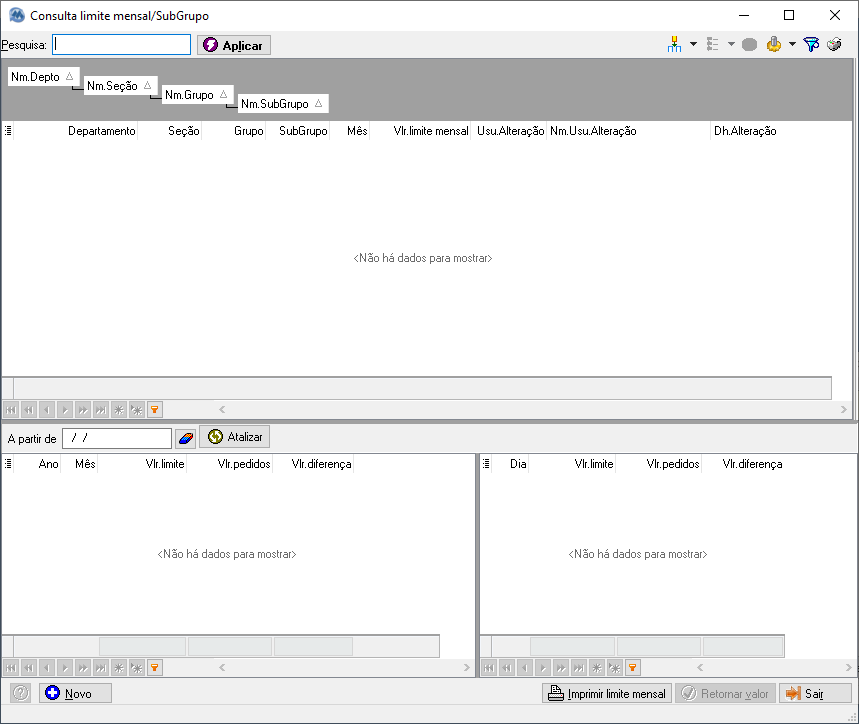Viewport: 859px width, 724px height.
Task: Open the dropdown arrow beside the tree-list icon
Action: click(x=731, y=44)
